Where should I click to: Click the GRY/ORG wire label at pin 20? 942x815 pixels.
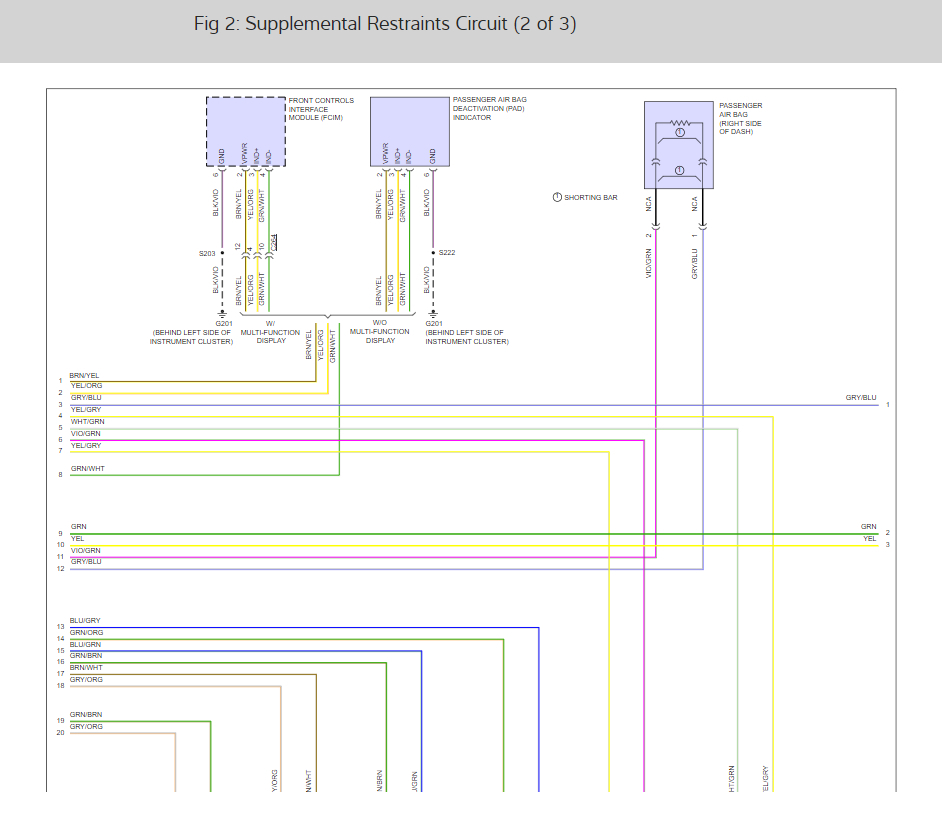(87, 726)
